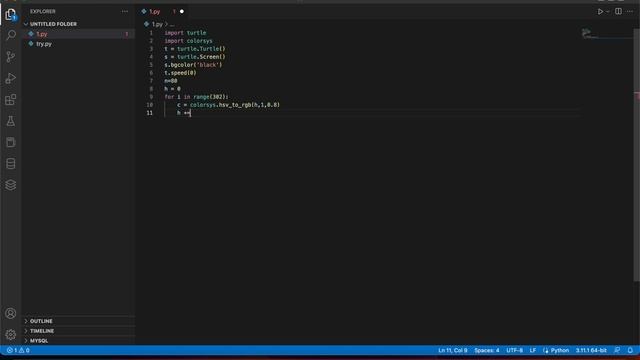Viewport: 640px width, 360px height.
Task: Click the breadcrumb ellipsis after 1.py
Action: pyautogui.click(x=172, y=24)
